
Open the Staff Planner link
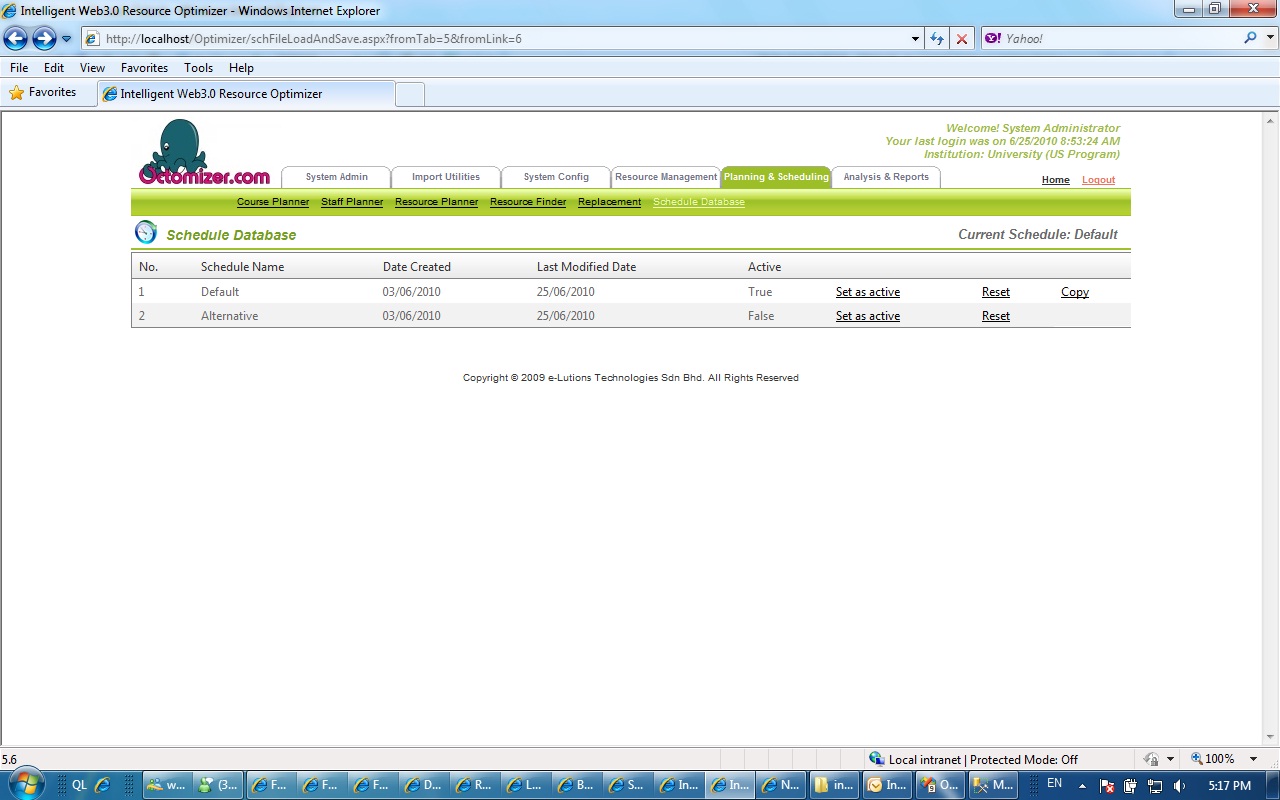352,202
